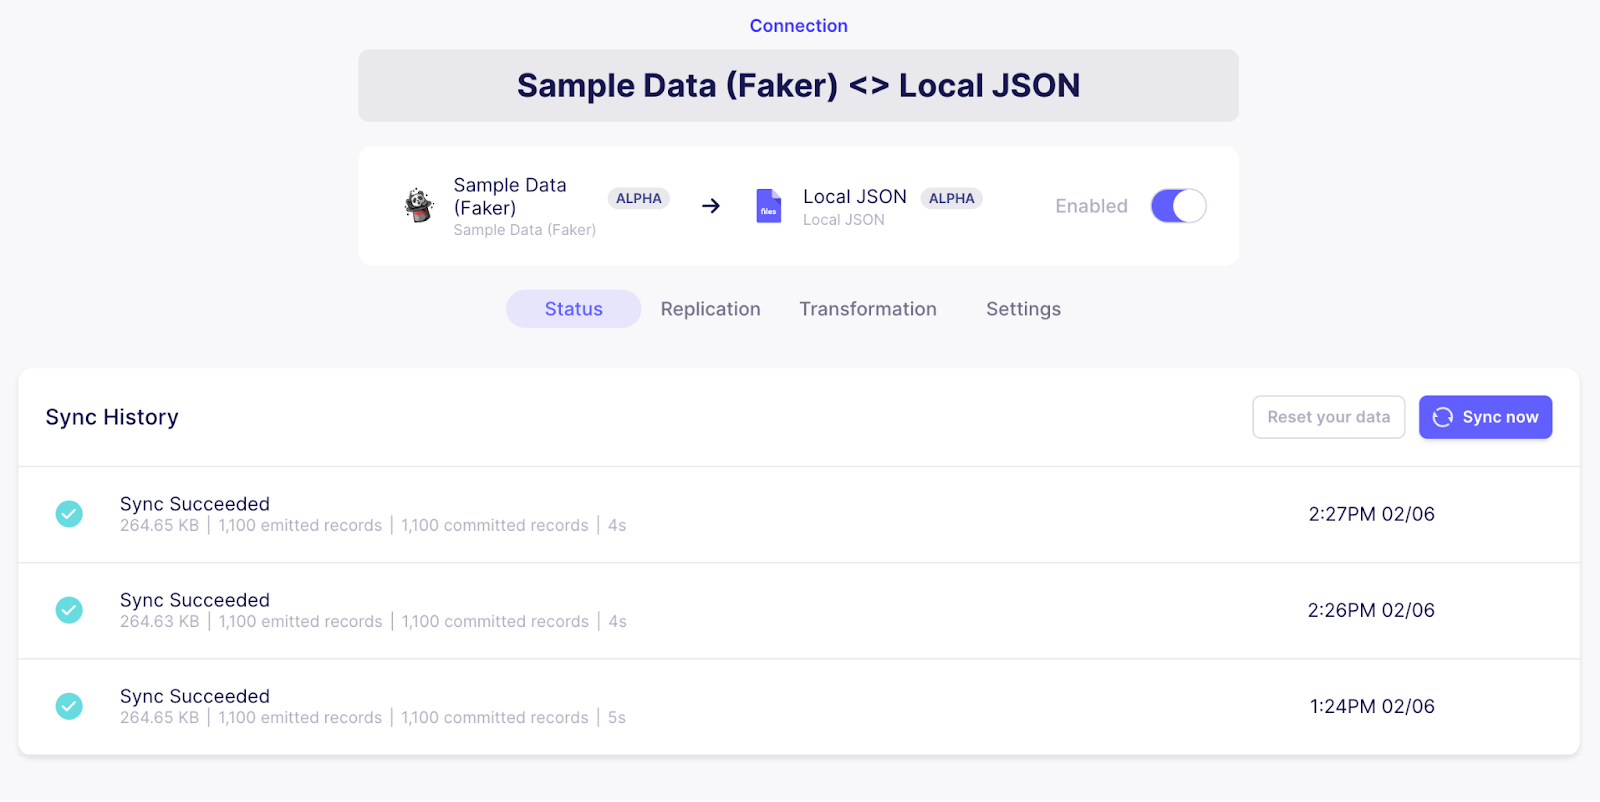Viewport: 1600px width, 802px height.
Task: Expand the 2:26PM Sync Succeeded entry
Action: [x=195, y=600]
